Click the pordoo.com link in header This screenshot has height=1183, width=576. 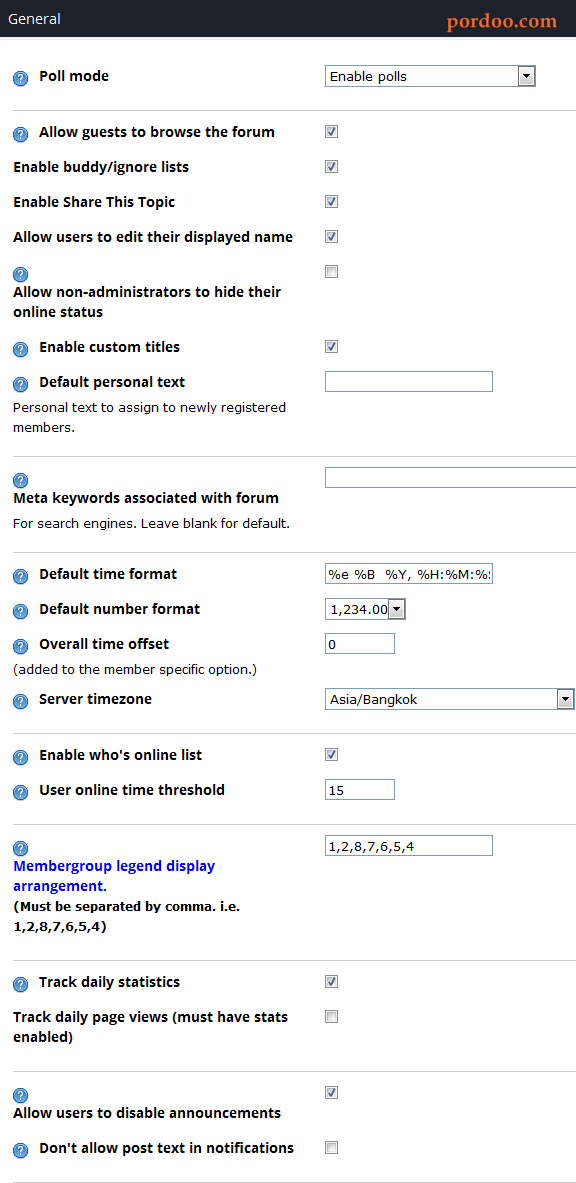click(502, 21)
